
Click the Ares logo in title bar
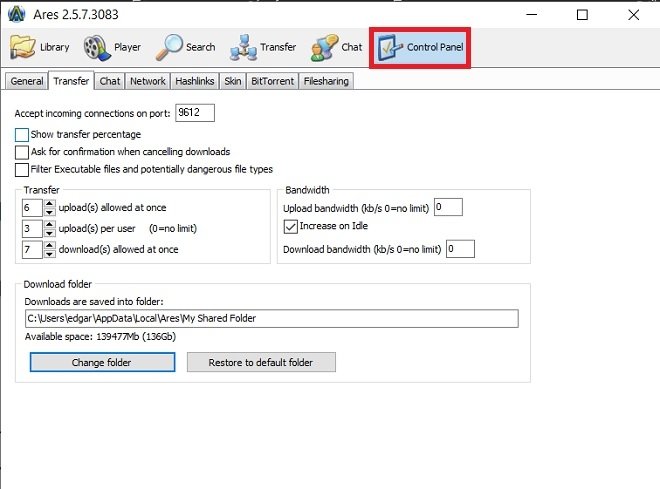click(17, 14)
